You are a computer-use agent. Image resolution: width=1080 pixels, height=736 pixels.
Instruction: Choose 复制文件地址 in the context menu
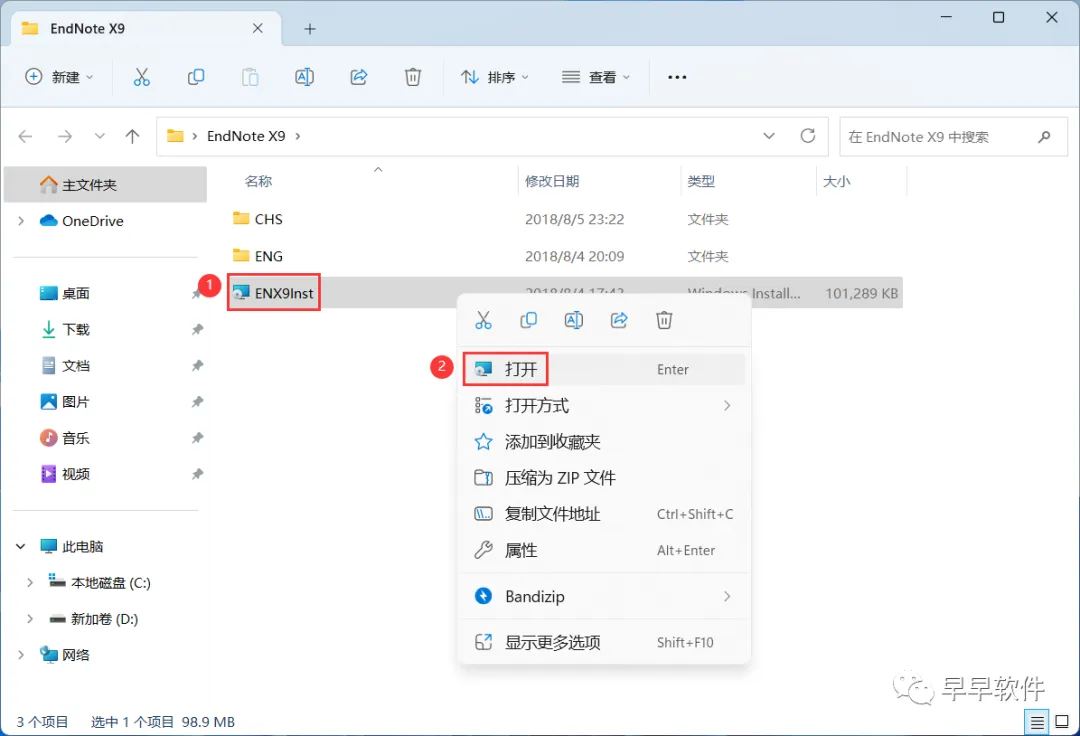coord(604,514)
